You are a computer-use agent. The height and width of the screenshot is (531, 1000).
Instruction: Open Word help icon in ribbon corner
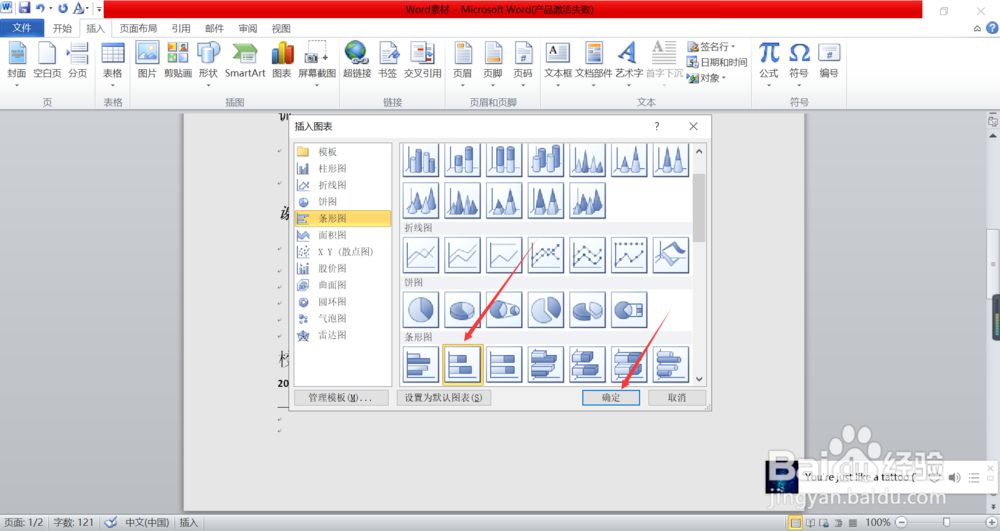[992, 28]
